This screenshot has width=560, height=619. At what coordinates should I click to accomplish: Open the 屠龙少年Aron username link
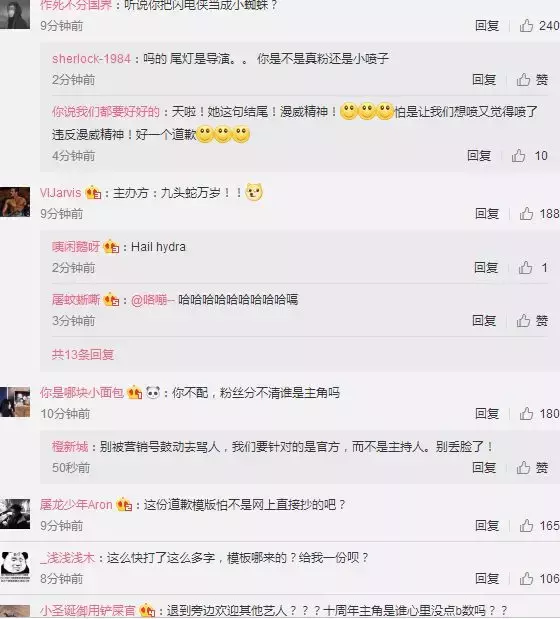pyautogui.click(x=76, y=505)
